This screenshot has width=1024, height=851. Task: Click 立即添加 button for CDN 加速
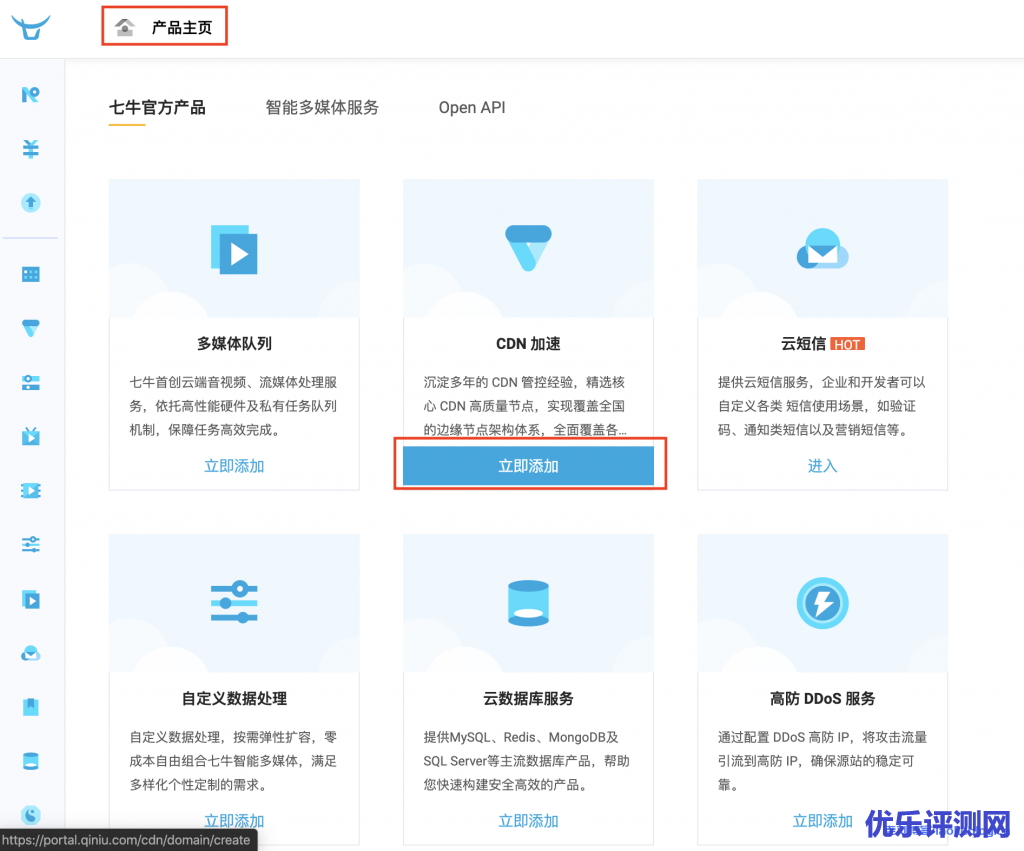click(x=528, y=466)
